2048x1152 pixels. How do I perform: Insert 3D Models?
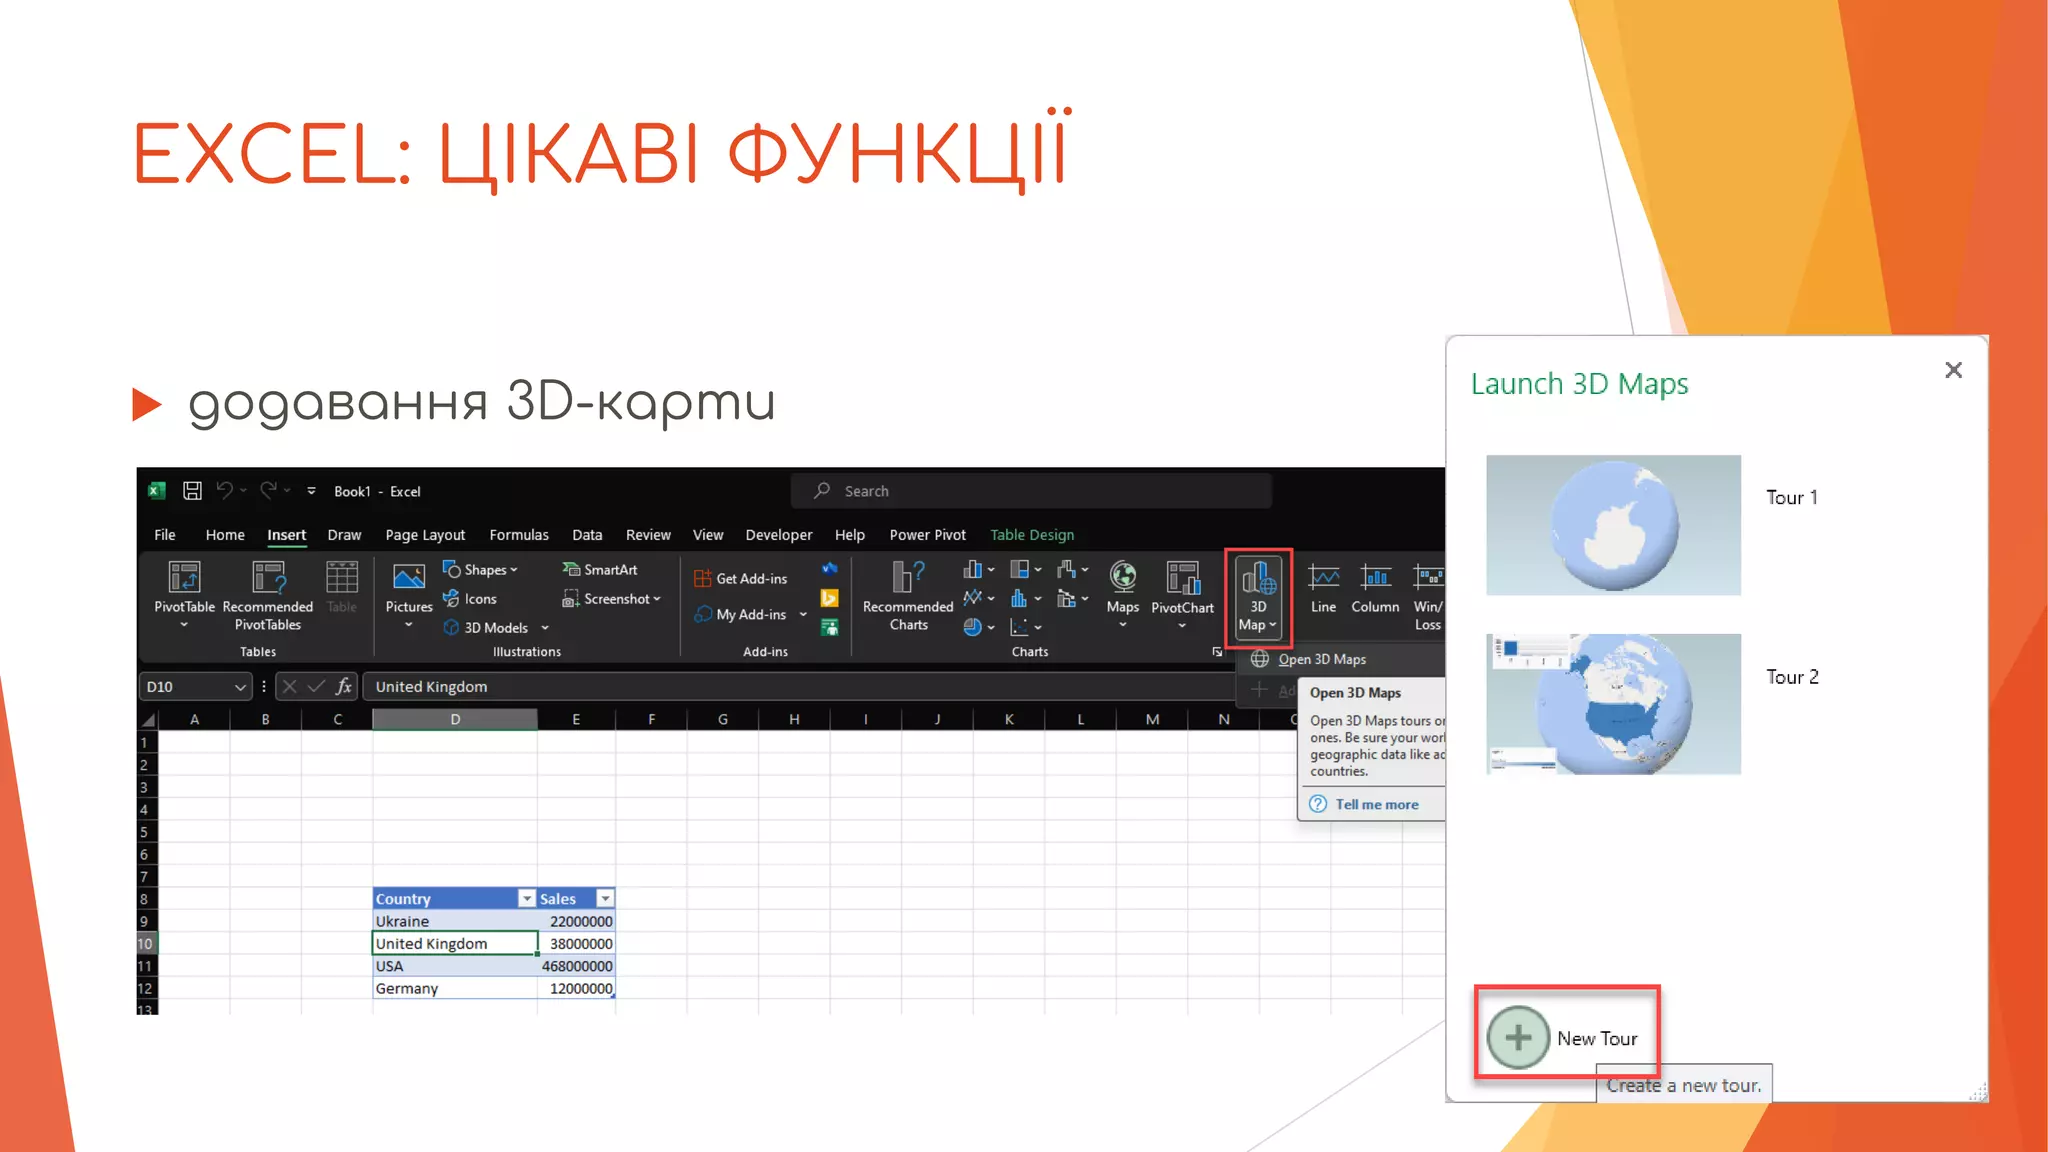[496, 627]
